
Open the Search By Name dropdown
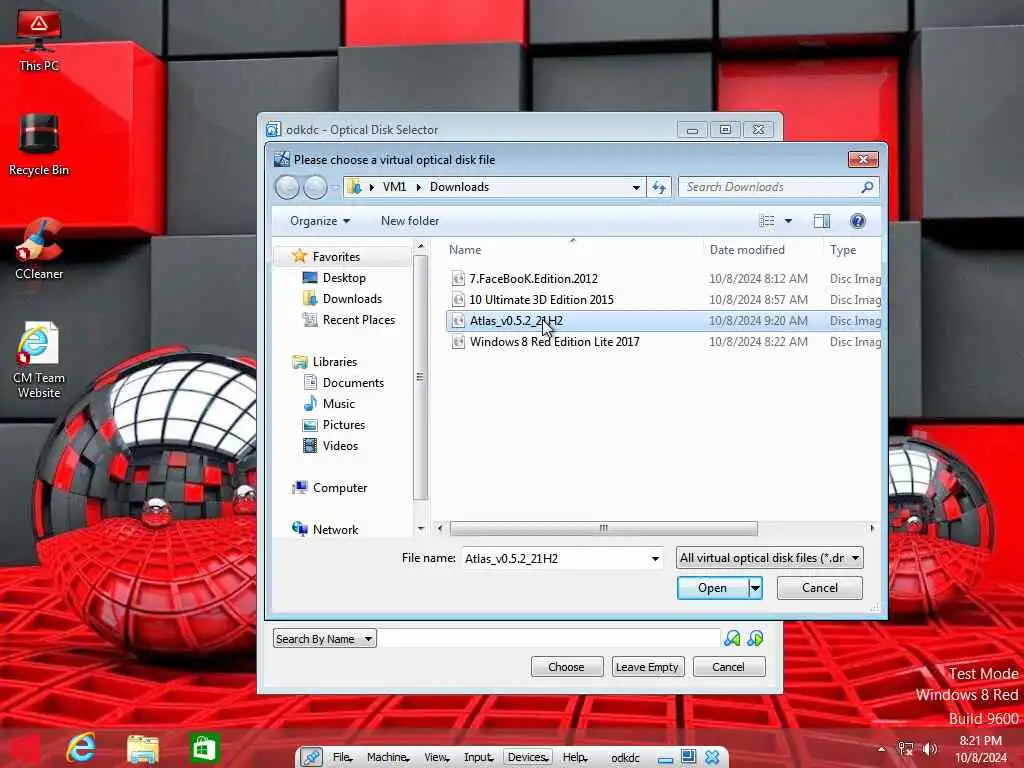(325, 639)
